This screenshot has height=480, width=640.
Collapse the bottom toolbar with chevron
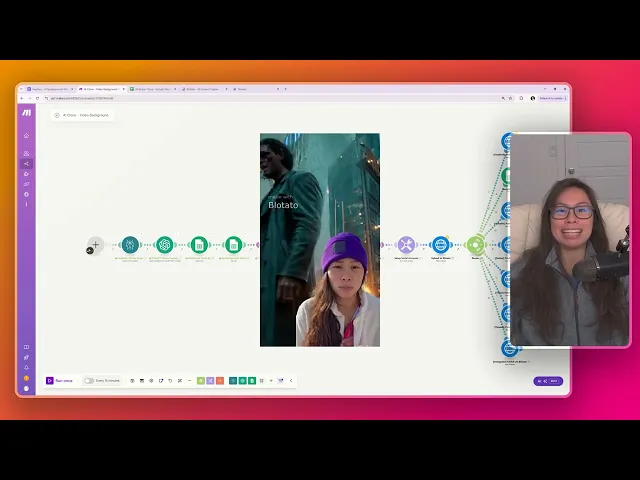tap(291, 380)
